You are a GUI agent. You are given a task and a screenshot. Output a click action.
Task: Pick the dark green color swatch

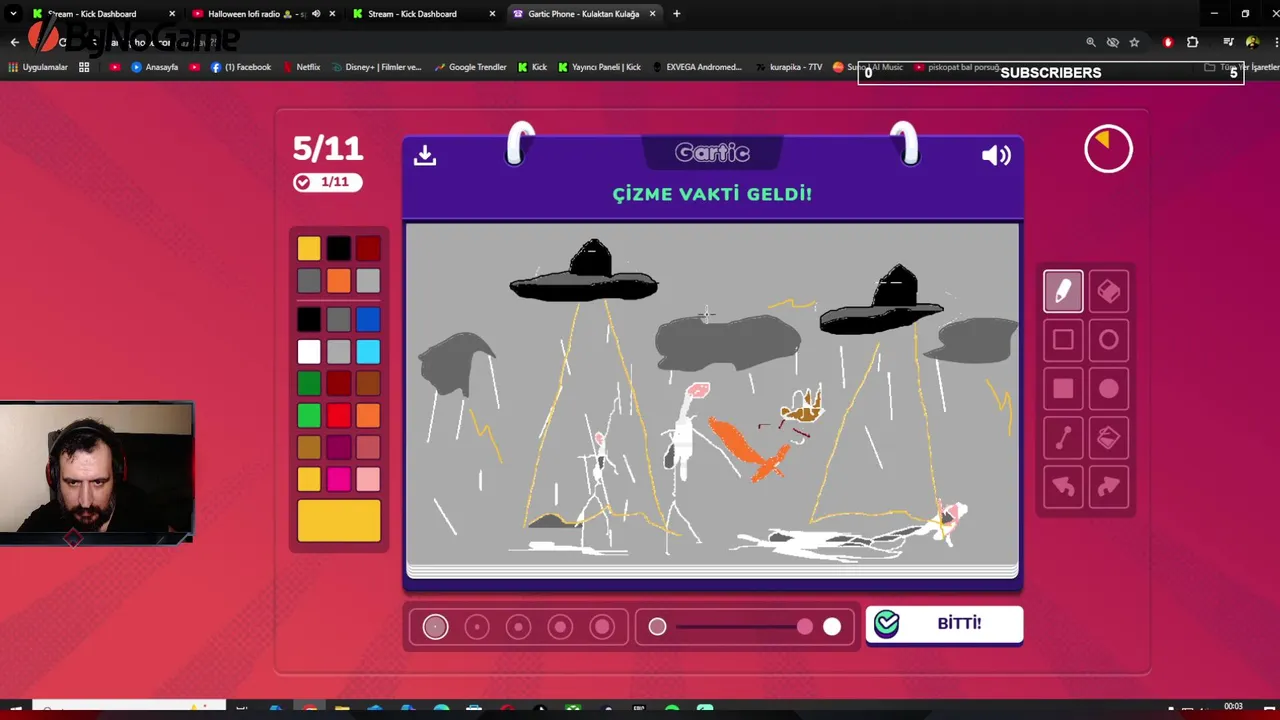click(309, 383)
